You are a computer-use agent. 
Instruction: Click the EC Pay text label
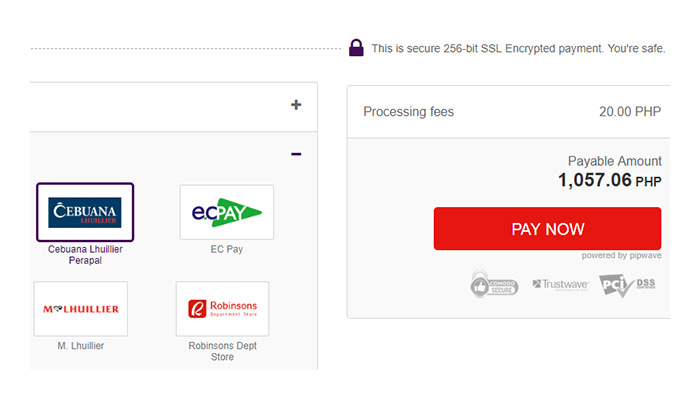pyautogui.click(x=226, y=249)
